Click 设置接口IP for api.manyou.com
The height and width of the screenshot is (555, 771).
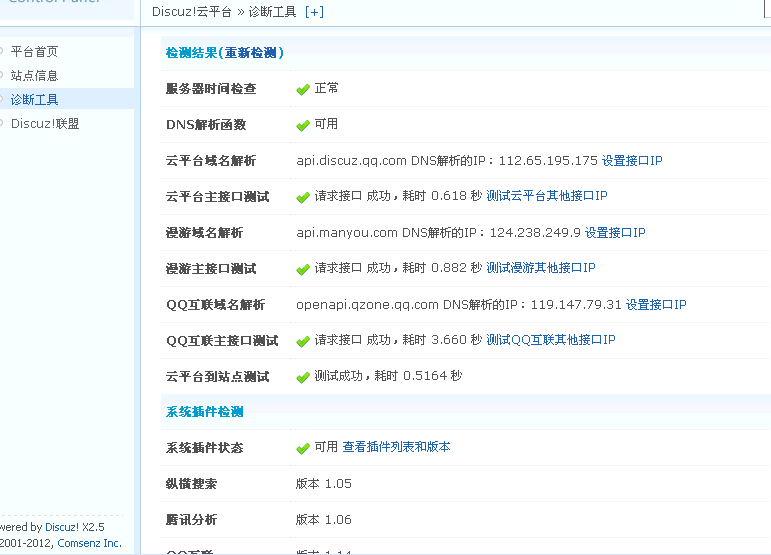615,233
